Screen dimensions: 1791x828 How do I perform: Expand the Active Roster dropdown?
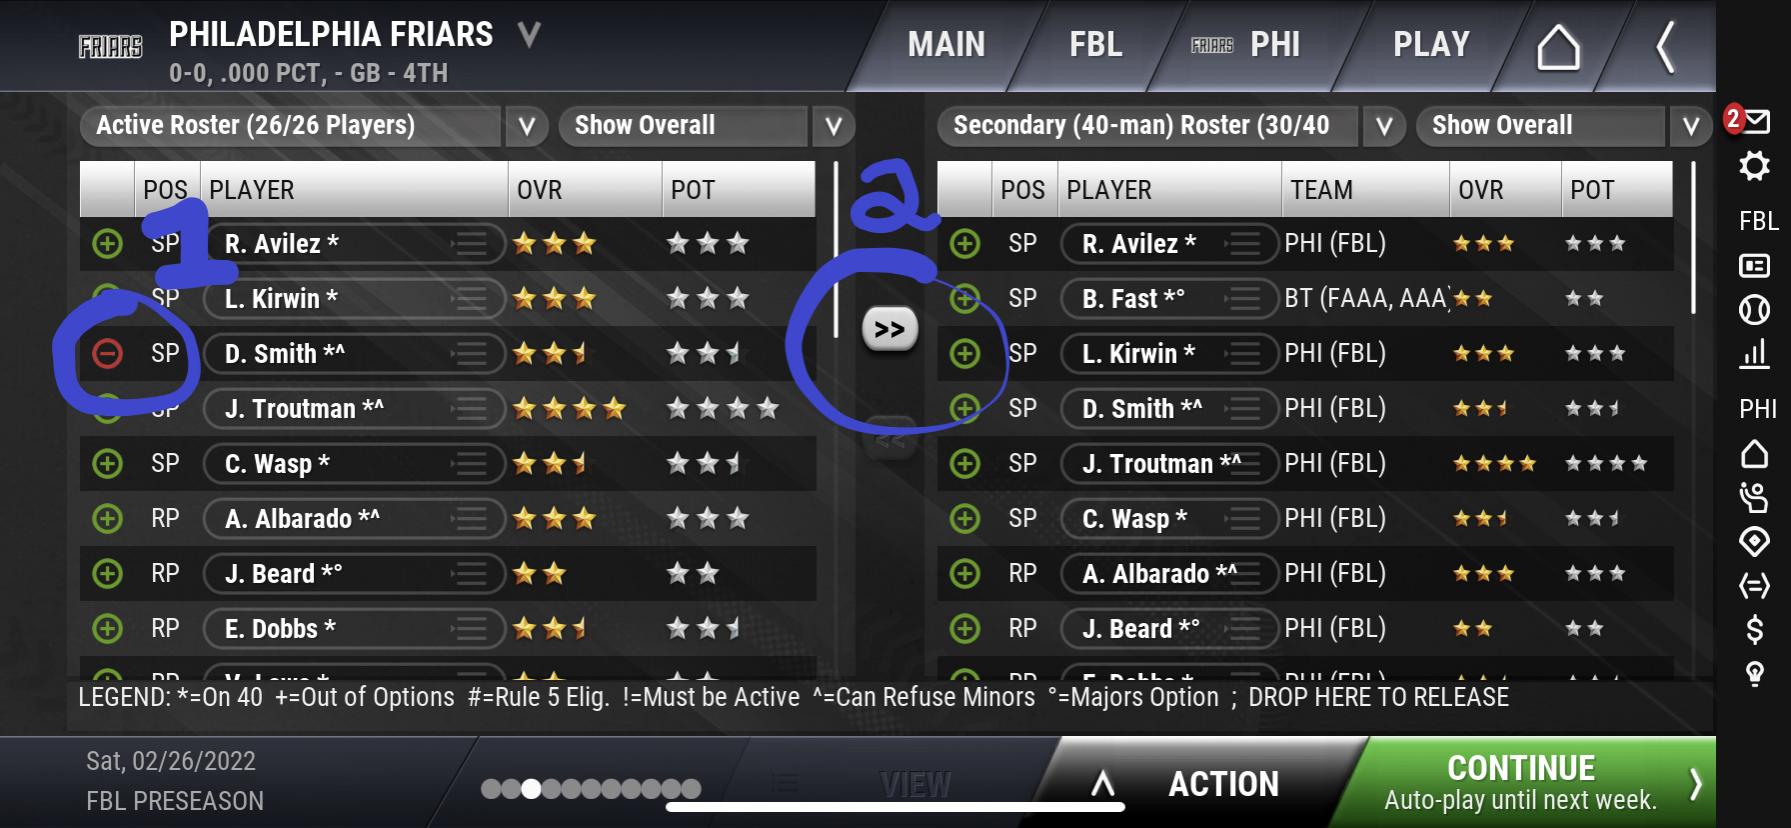(x=527, y=126)
